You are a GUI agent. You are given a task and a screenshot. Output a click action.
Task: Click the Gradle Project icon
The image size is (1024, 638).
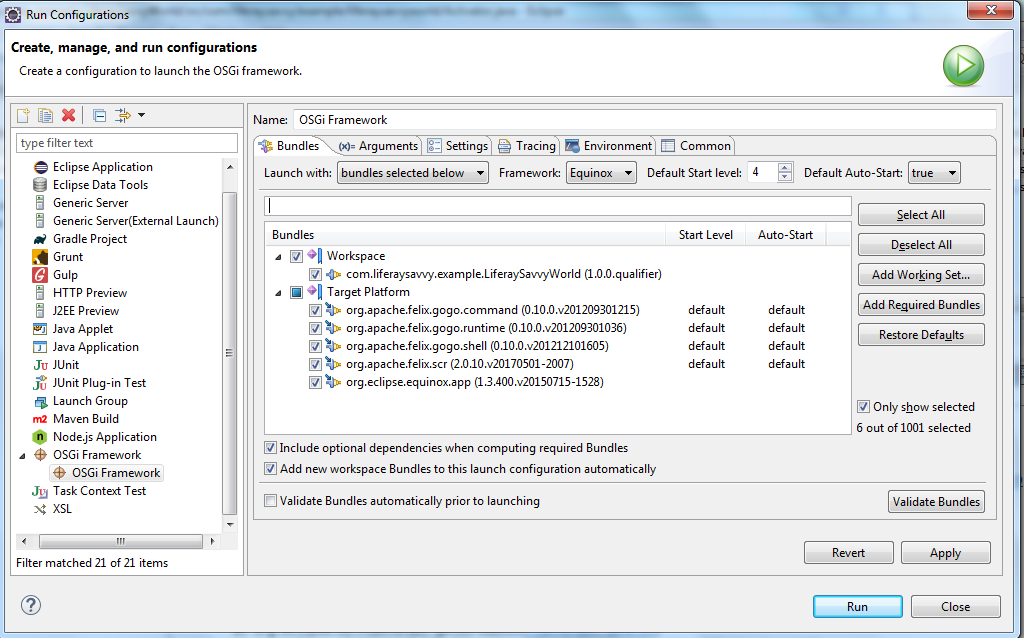[x=40, y=239]
